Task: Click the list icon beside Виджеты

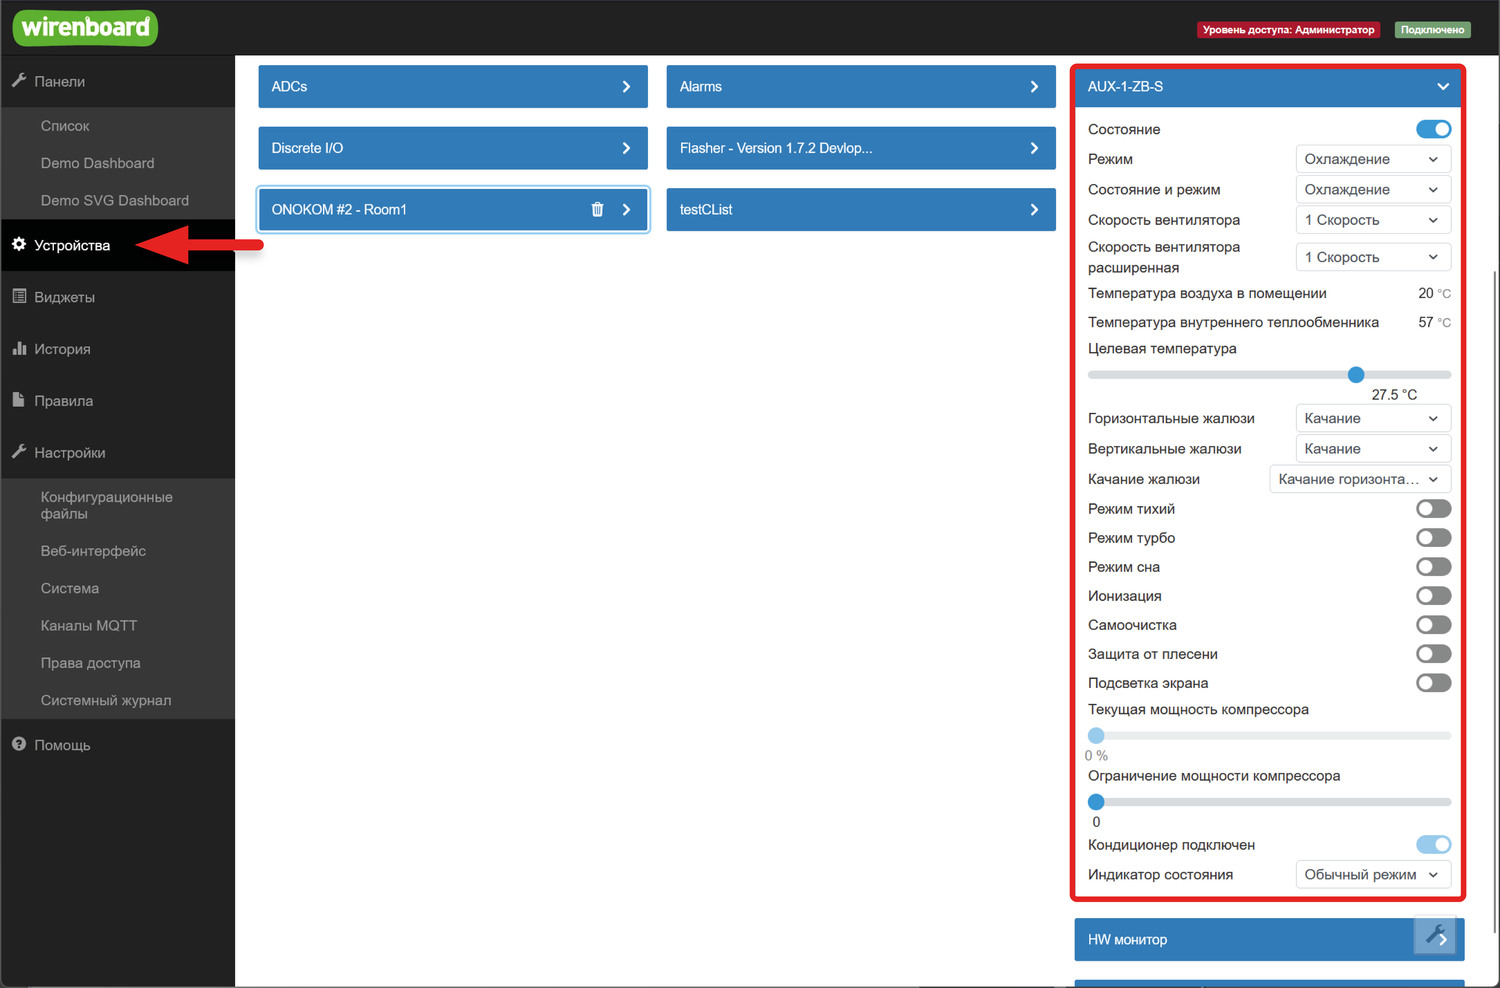Action: (x=19, y=297)
